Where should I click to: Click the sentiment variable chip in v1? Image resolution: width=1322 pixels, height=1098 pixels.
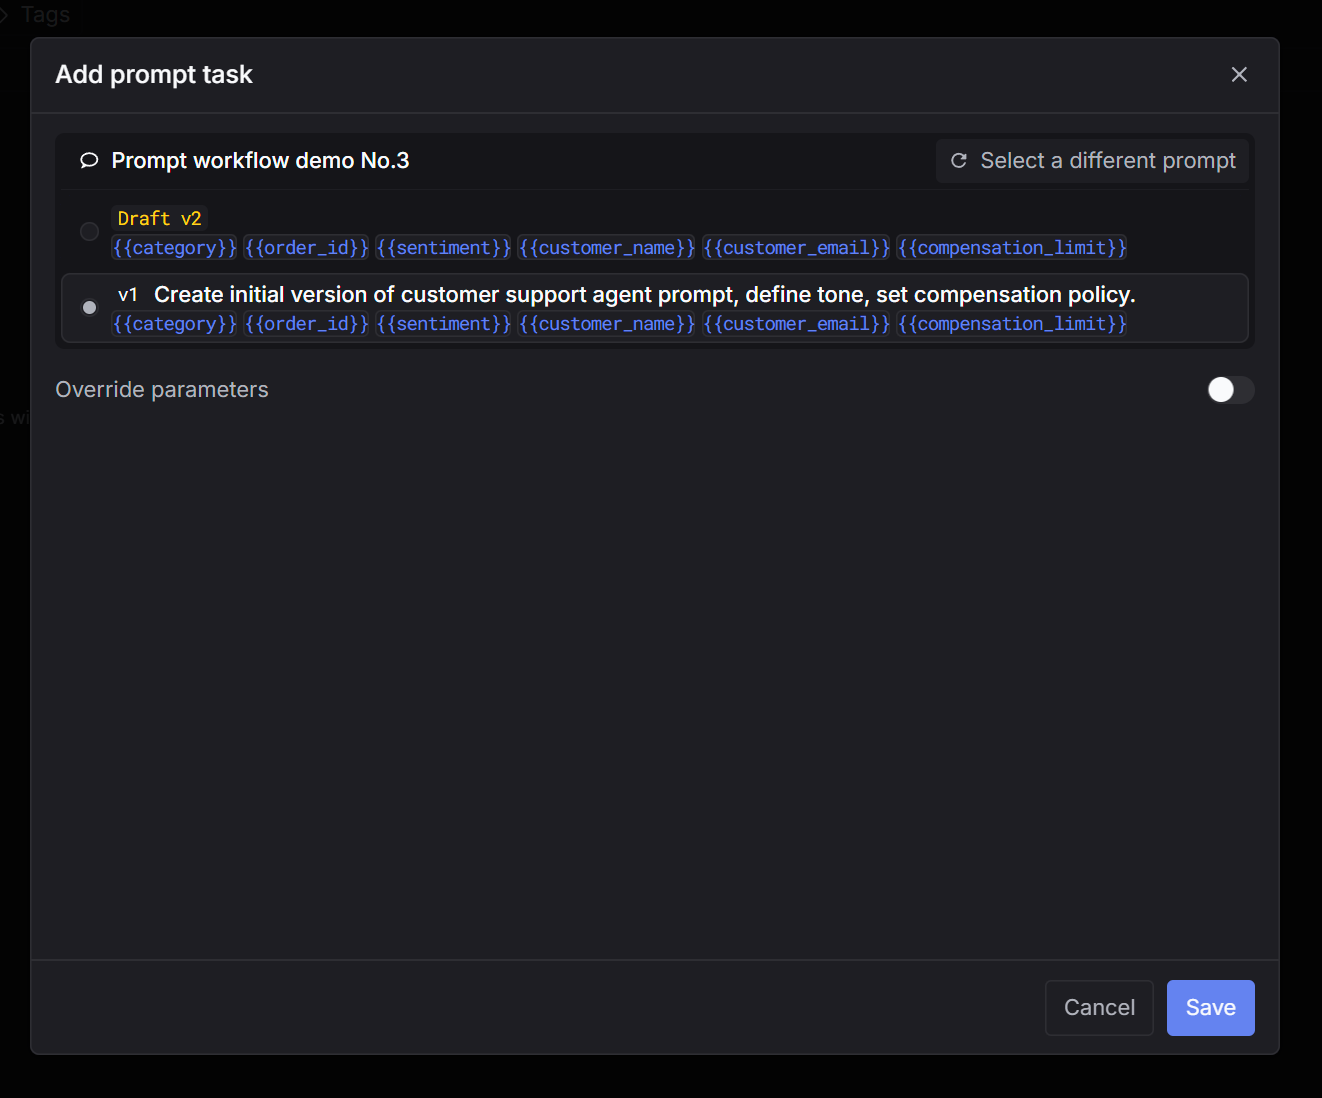(x=443, y=323)
